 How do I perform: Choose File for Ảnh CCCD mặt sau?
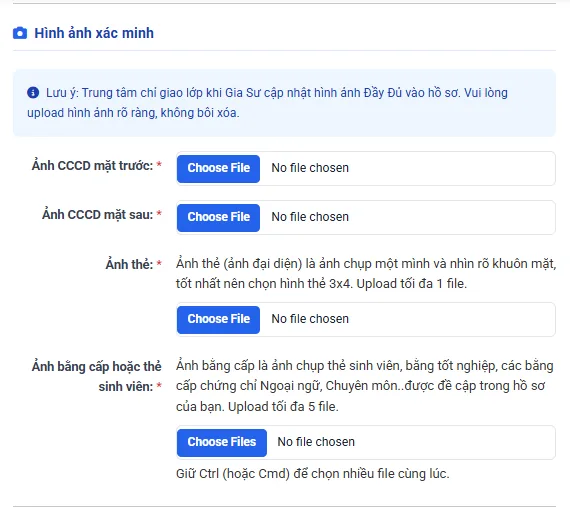(x=218, y=218)
